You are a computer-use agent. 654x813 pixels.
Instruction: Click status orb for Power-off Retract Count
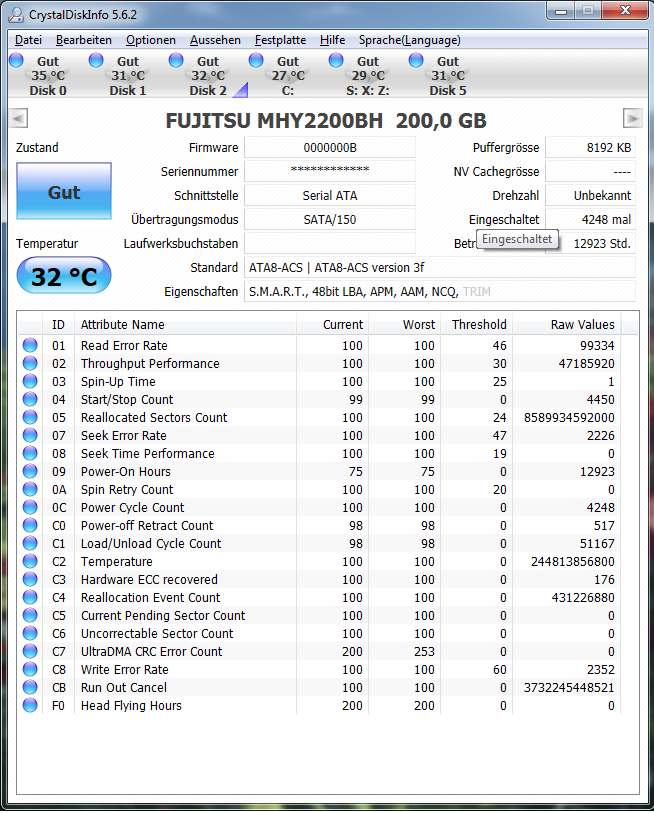click(30, 525)
